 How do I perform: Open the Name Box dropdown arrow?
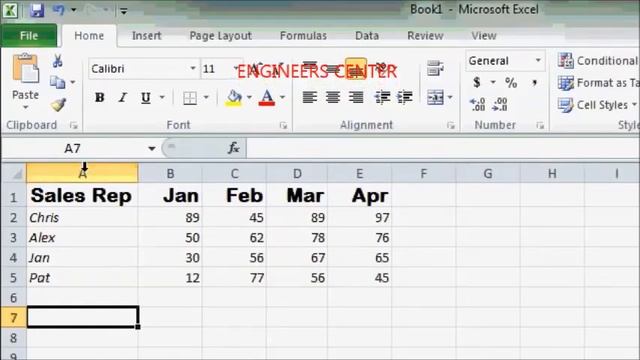[151, 149]
